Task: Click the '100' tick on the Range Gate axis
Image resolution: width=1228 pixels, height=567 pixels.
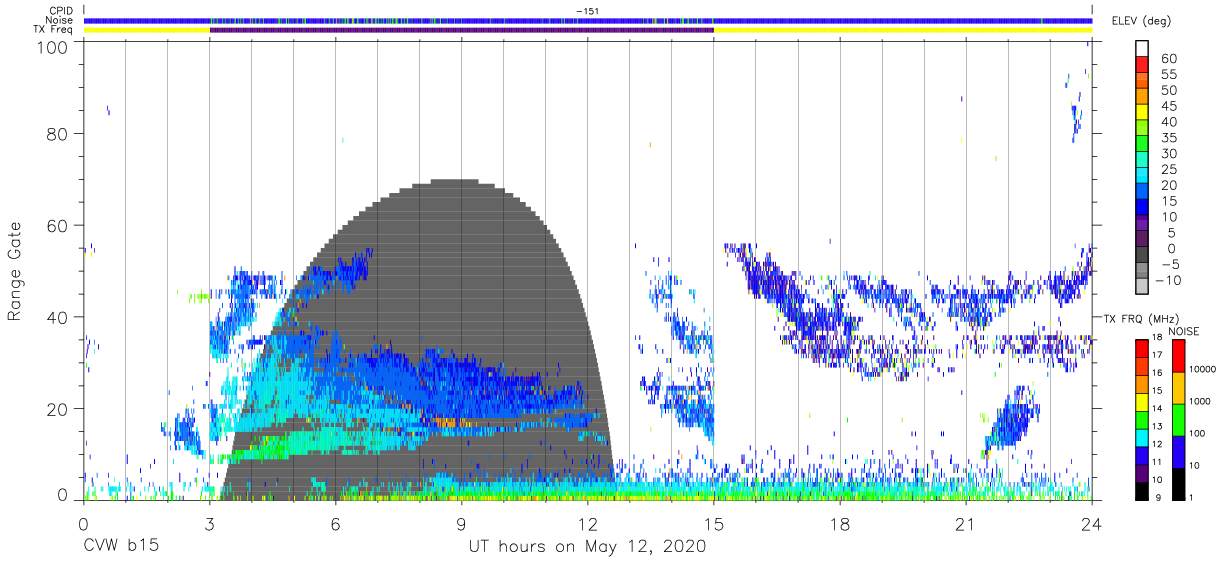Action: pos(54,48)
